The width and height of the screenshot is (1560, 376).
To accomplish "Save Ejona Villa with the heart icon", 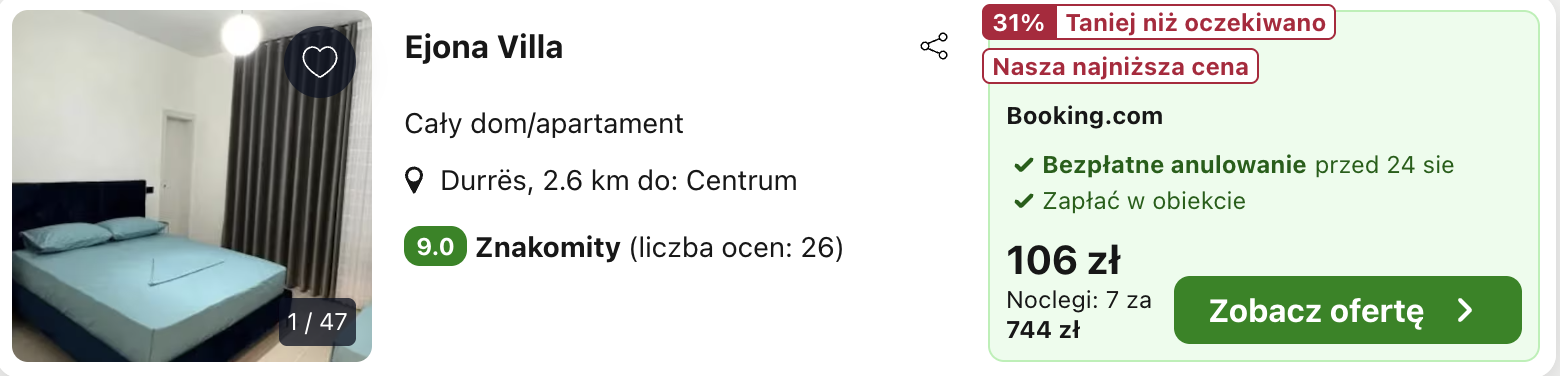I will 320,62.
